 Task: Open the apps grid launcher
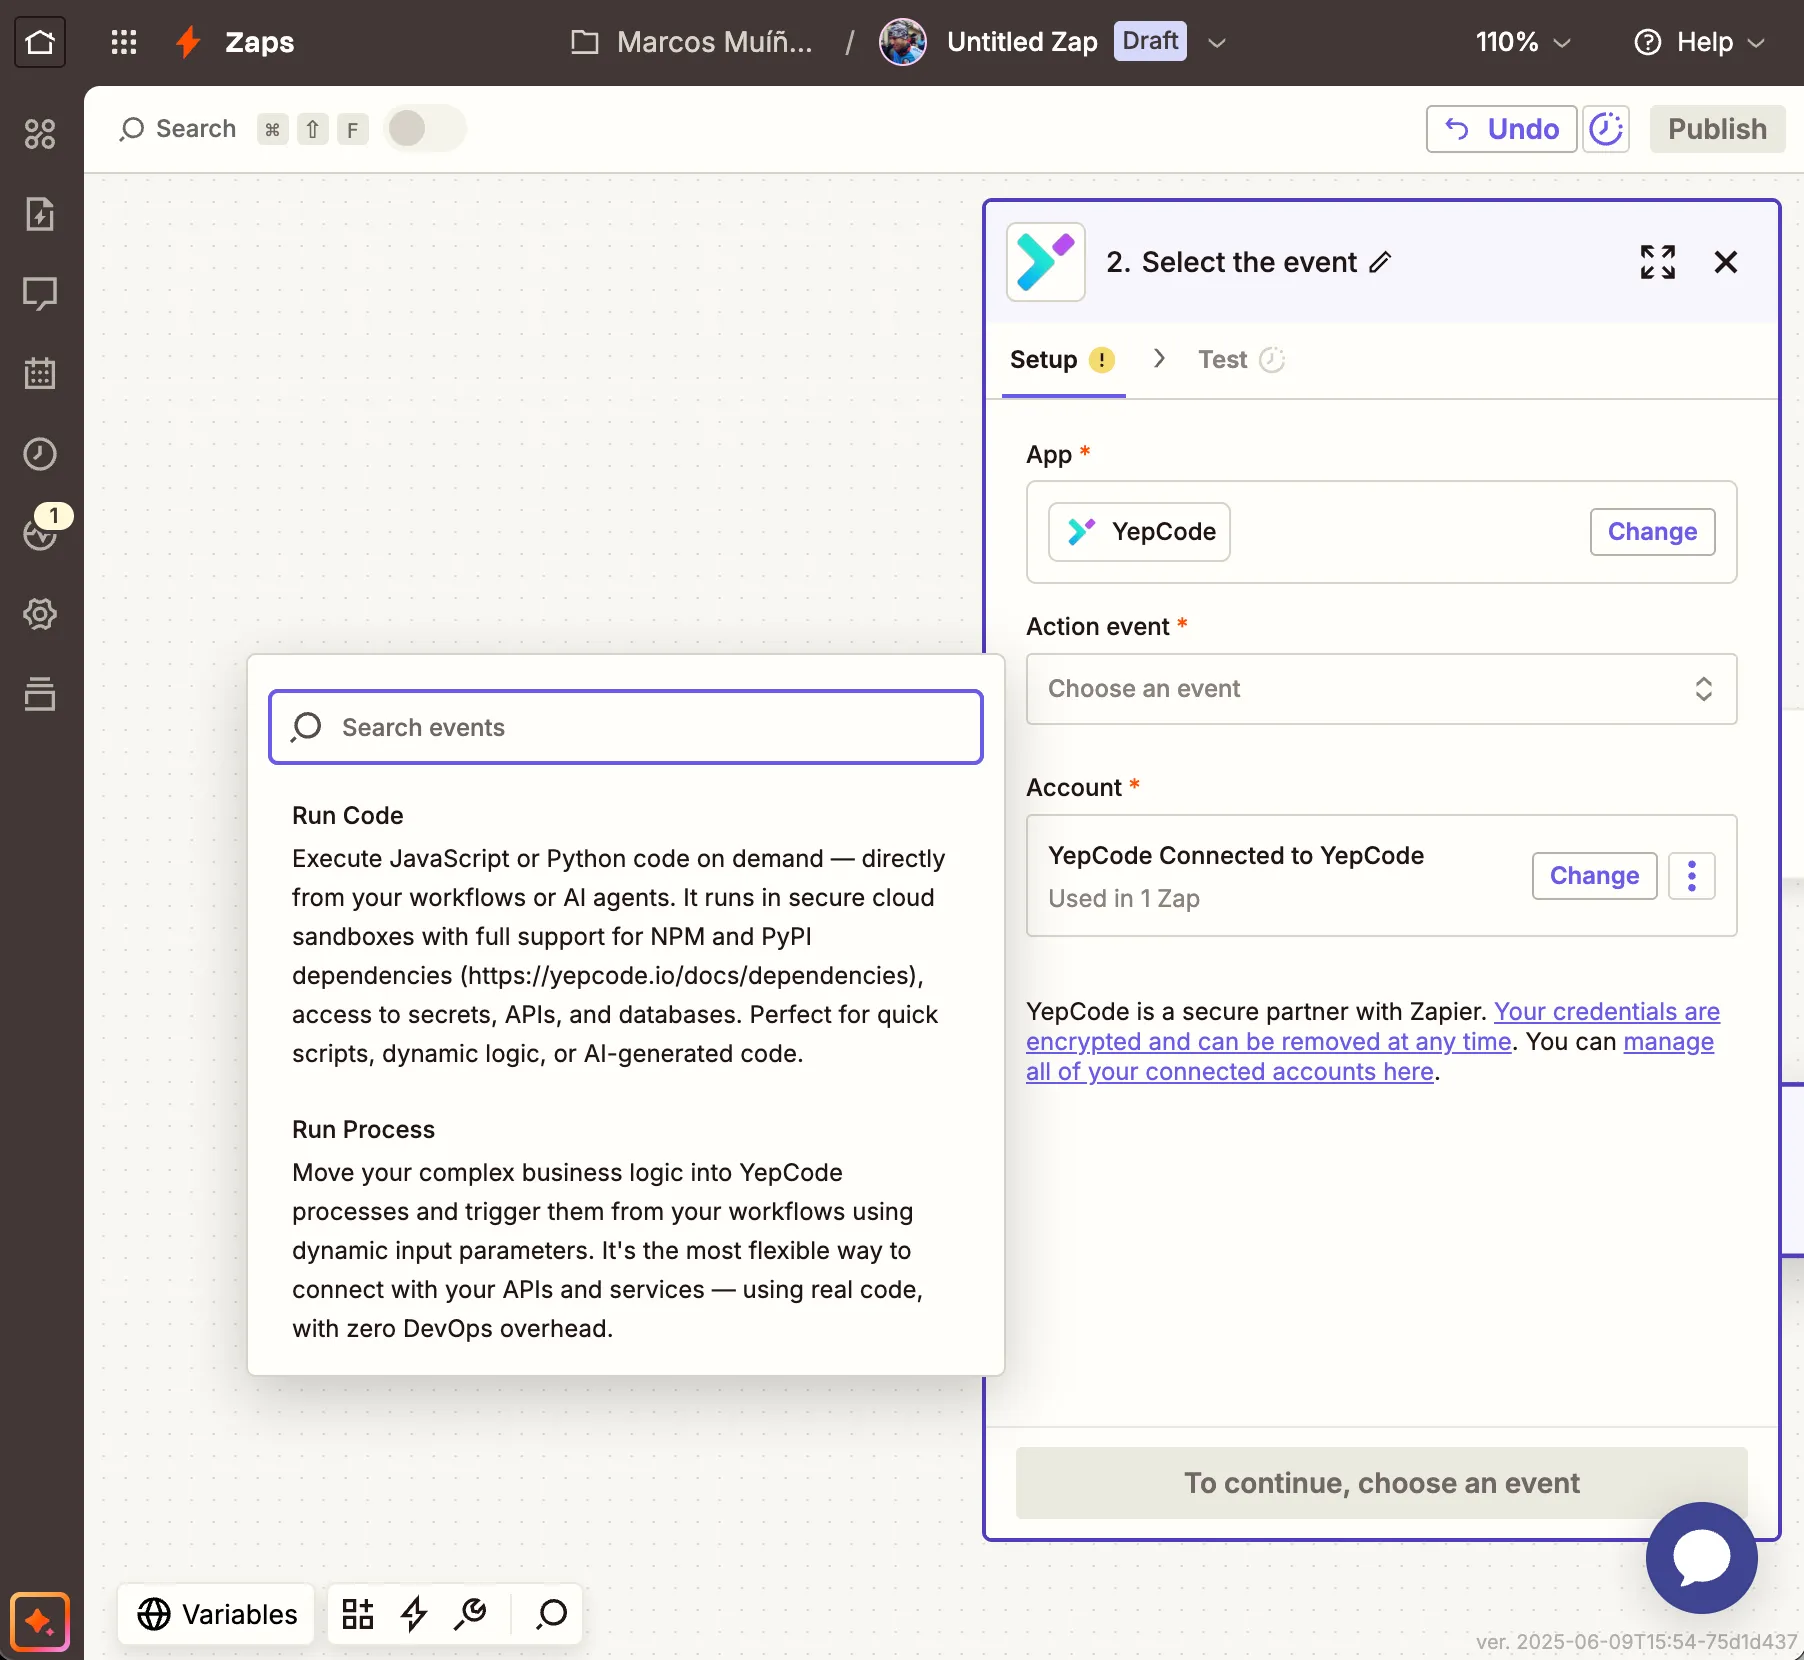click(x=124, y=42)
